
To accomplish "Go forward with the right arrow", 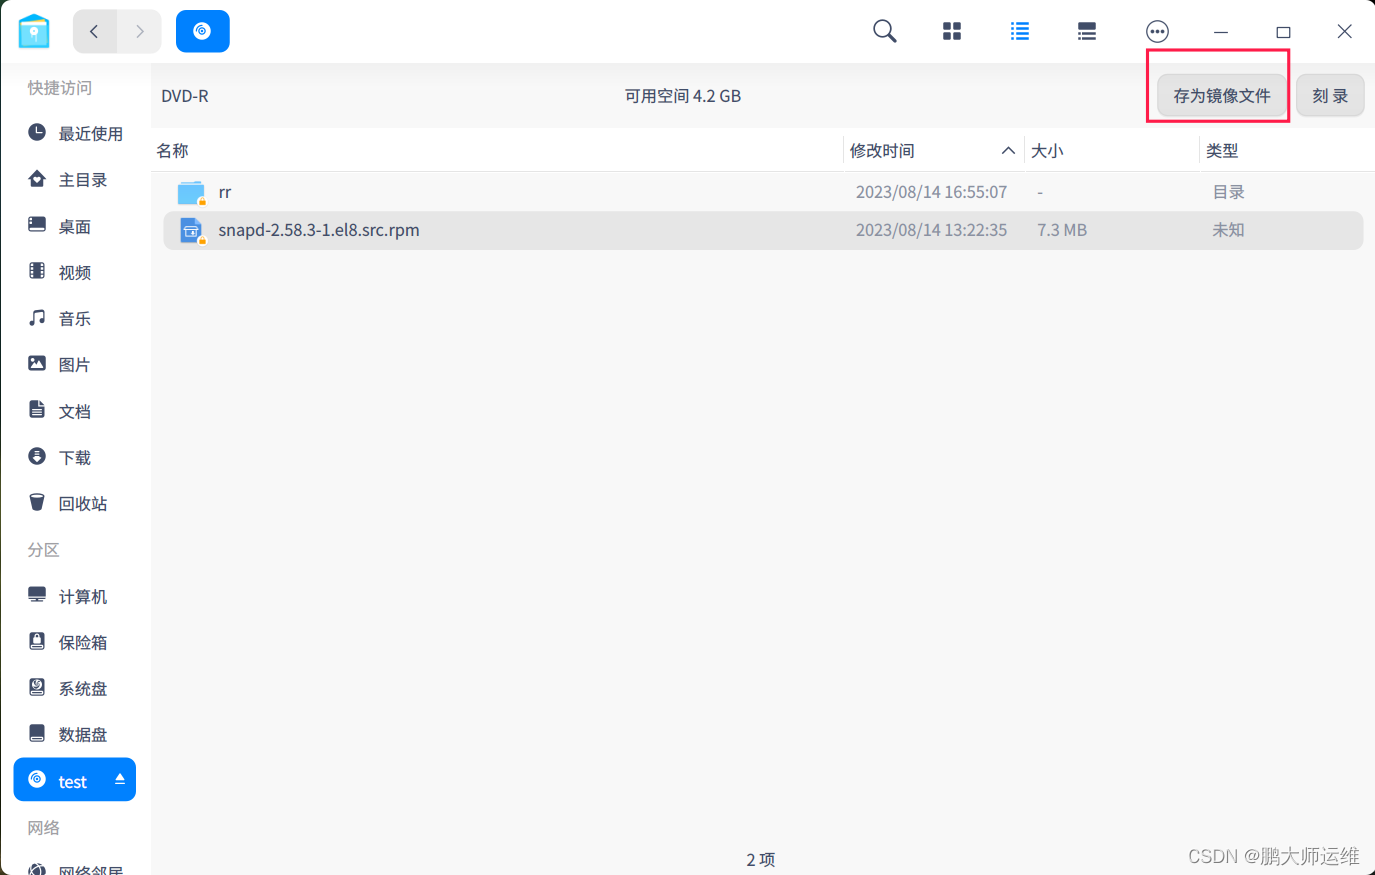I will pos(140,31).
